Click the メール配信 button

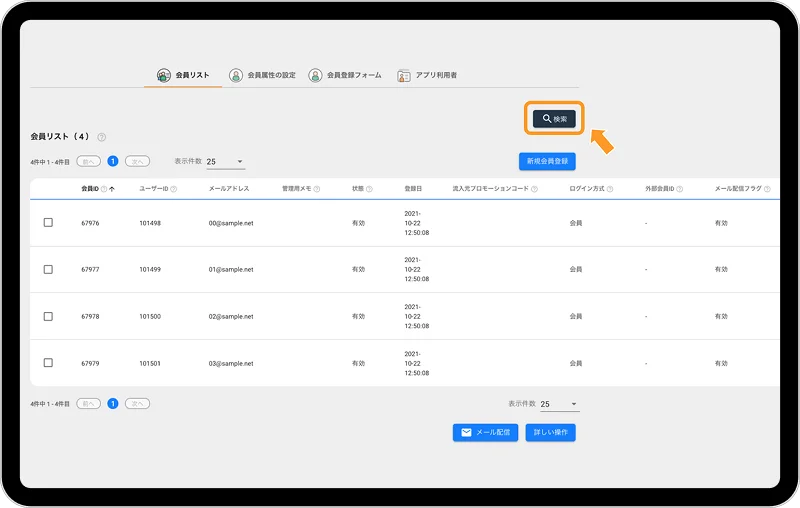(484, 432)
